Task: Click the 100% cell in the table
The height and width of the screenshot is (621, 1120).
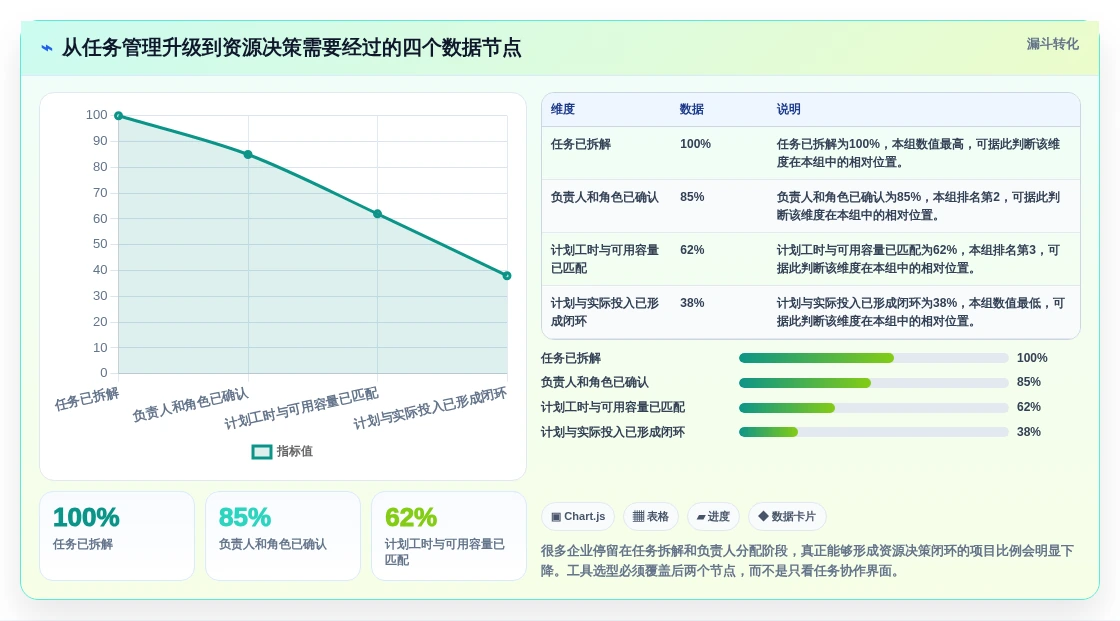Action: (695, 144)
